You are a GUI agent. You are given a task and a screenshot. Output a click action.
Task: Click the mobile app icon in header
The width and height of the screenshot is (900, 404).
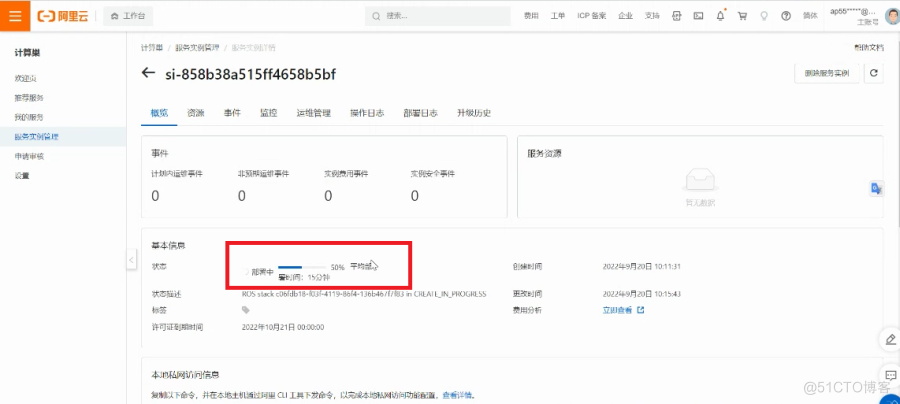coord(677,16)
